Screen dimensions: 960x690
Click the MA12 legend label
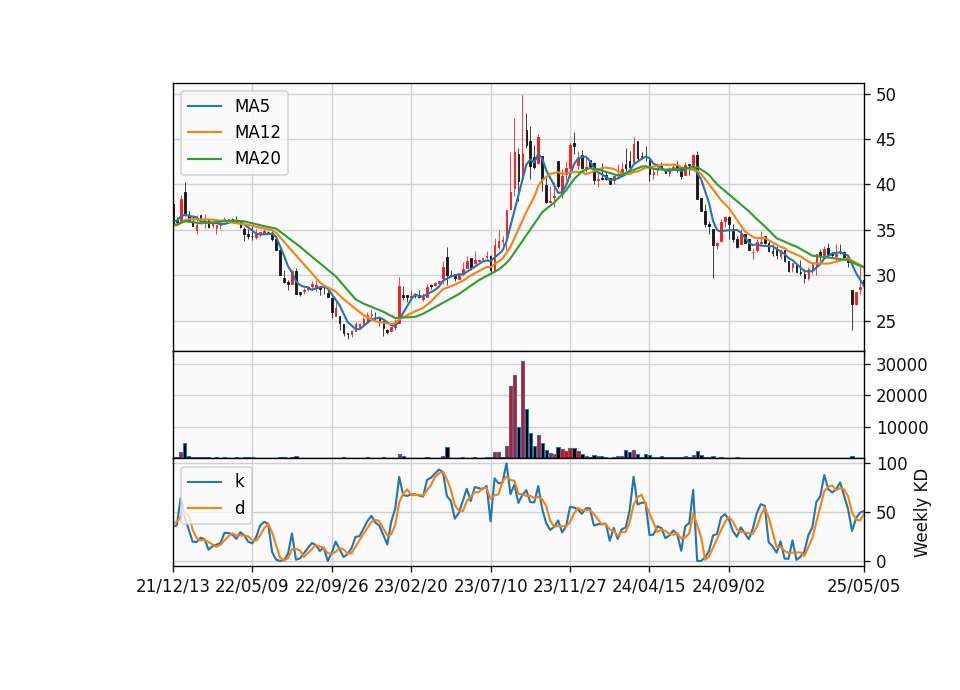(257, 132)
